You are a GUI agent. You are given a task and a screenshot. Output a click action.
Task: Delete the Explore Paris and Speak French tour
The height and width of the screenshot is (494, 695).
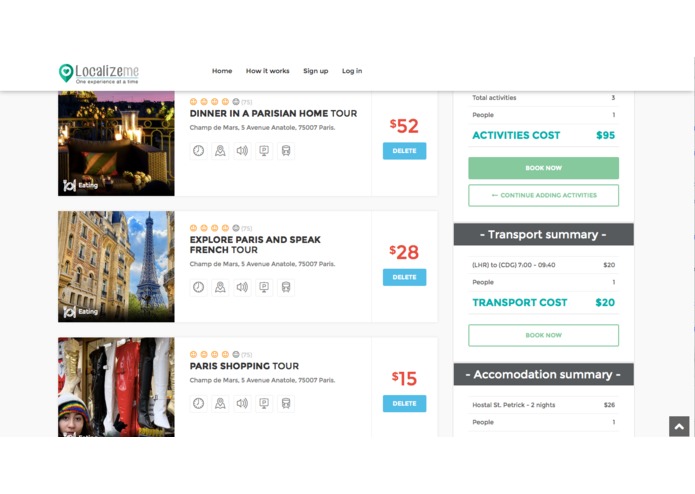tap(404, 277)
